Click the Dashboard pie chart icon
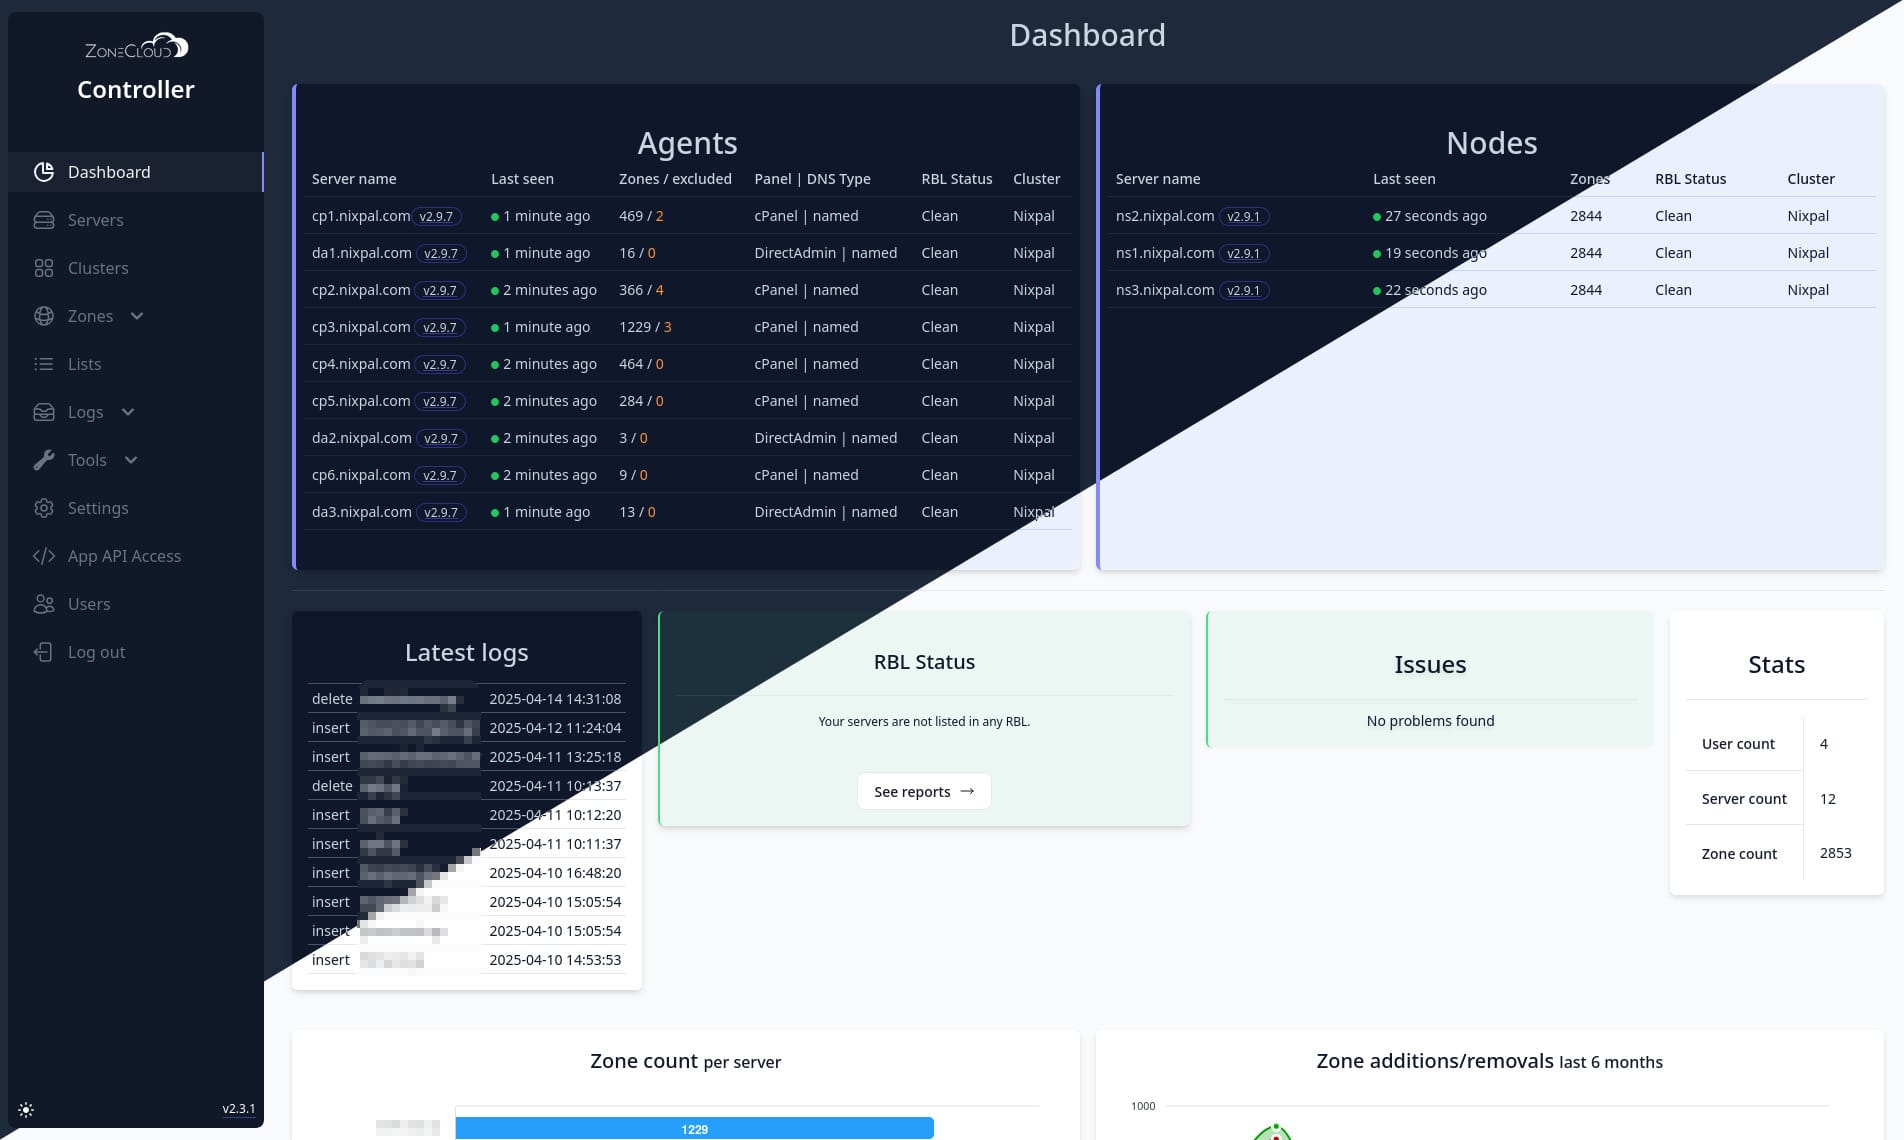Image resolution: width=1904 pixels, height=1140 pixels. click(x=44, y=172)
